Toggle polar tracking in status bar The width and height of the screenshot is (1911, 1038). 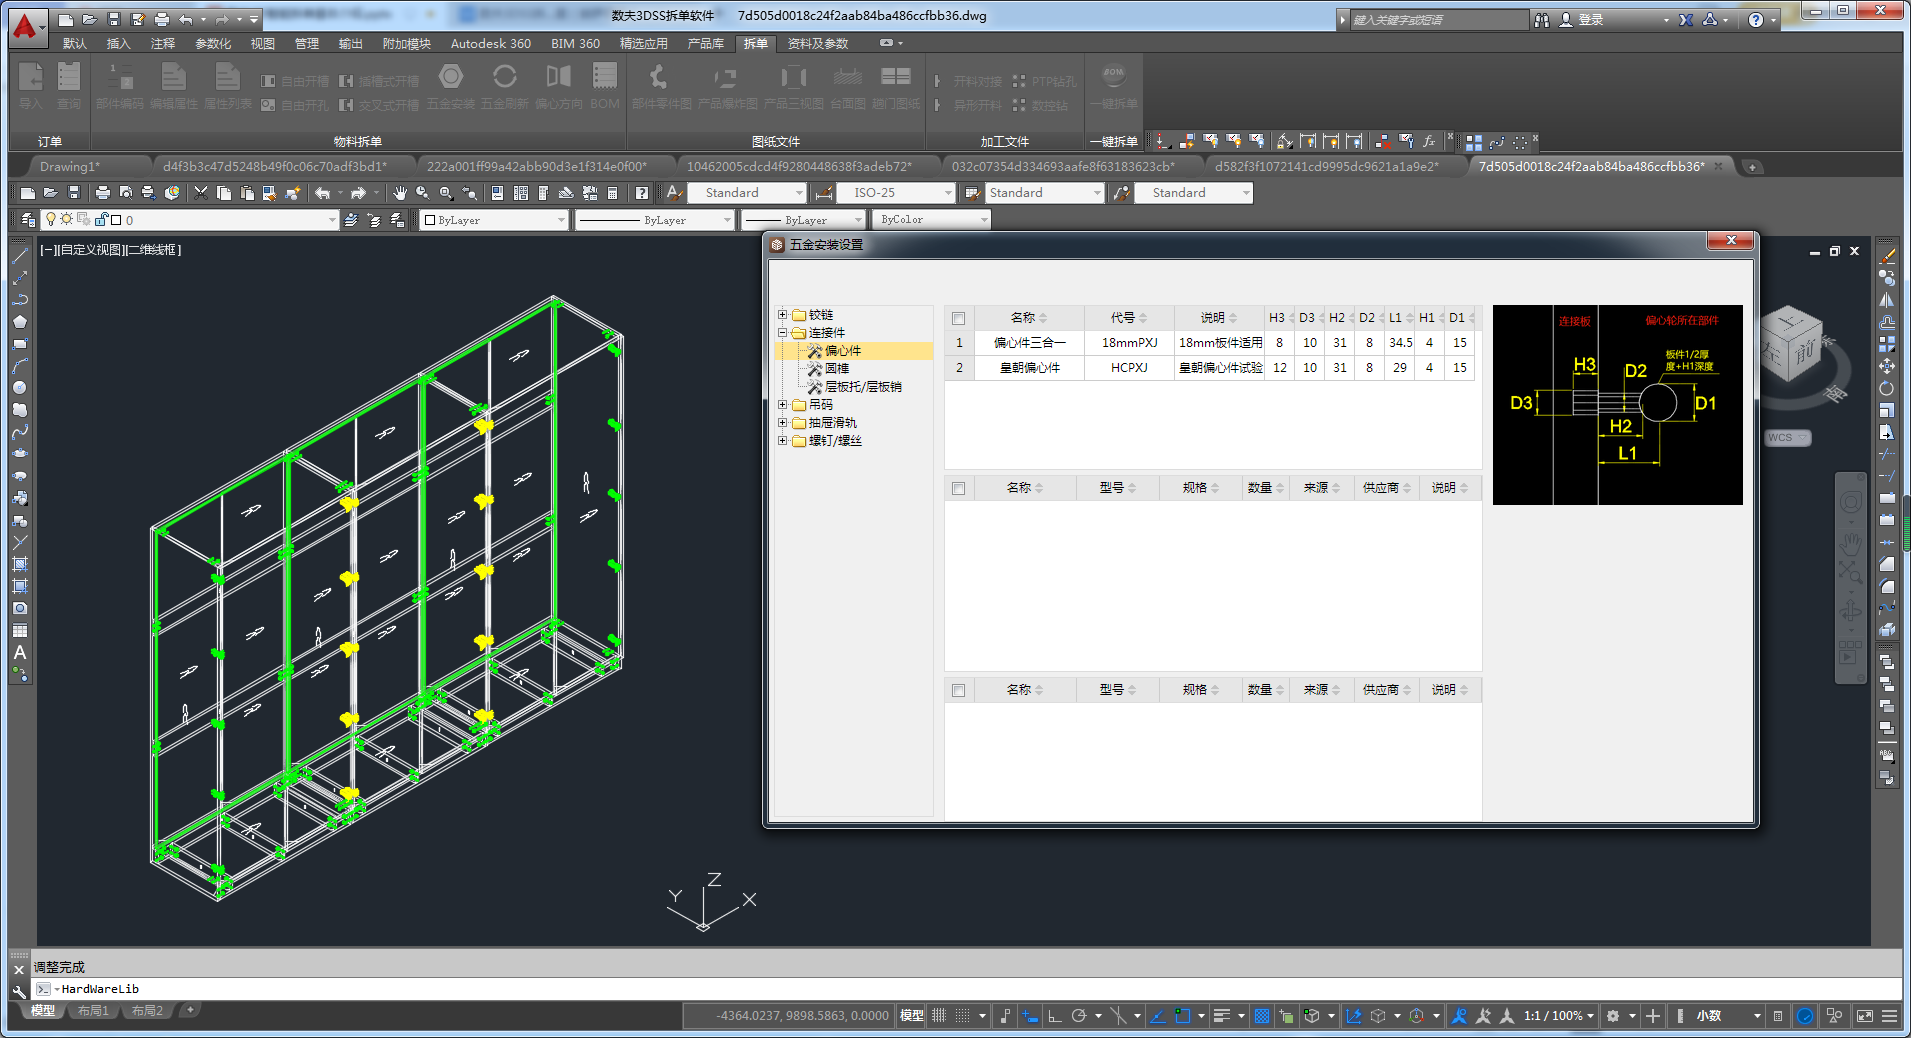(1079, 1016)
